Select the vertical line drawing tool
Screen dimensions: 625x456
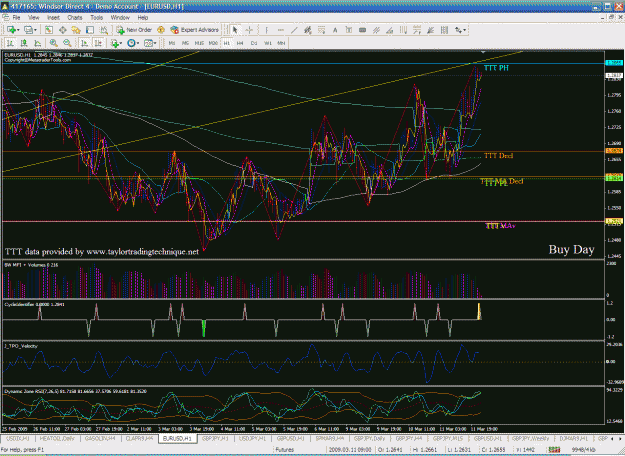[267, 30]
